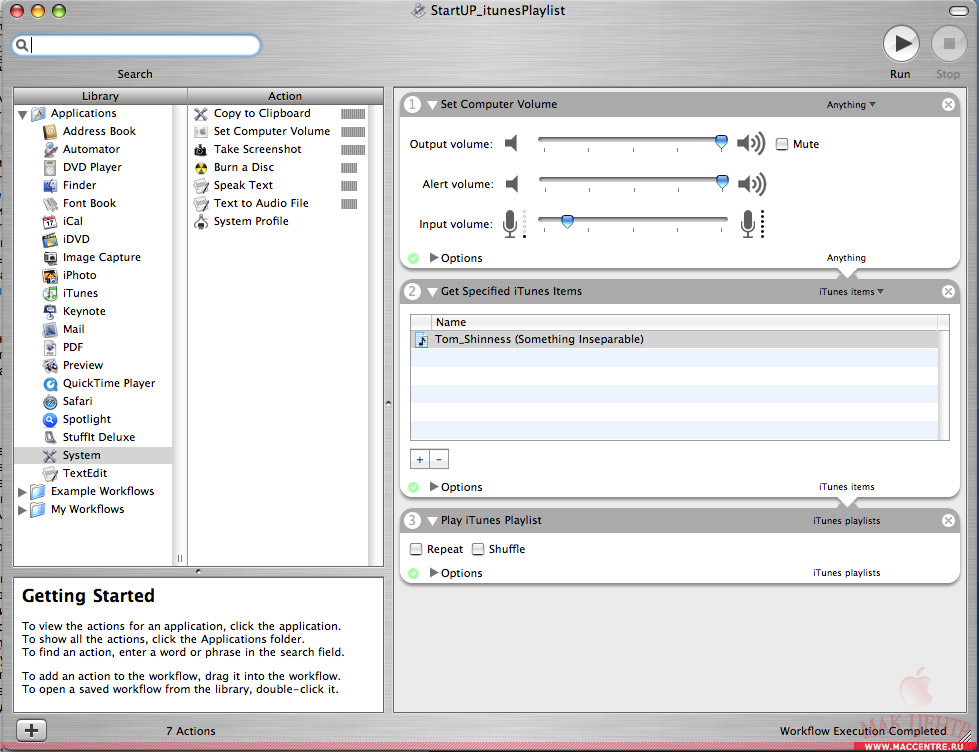
Task: Select the Text to Audio File action
Action: click(x=261, y=204)
